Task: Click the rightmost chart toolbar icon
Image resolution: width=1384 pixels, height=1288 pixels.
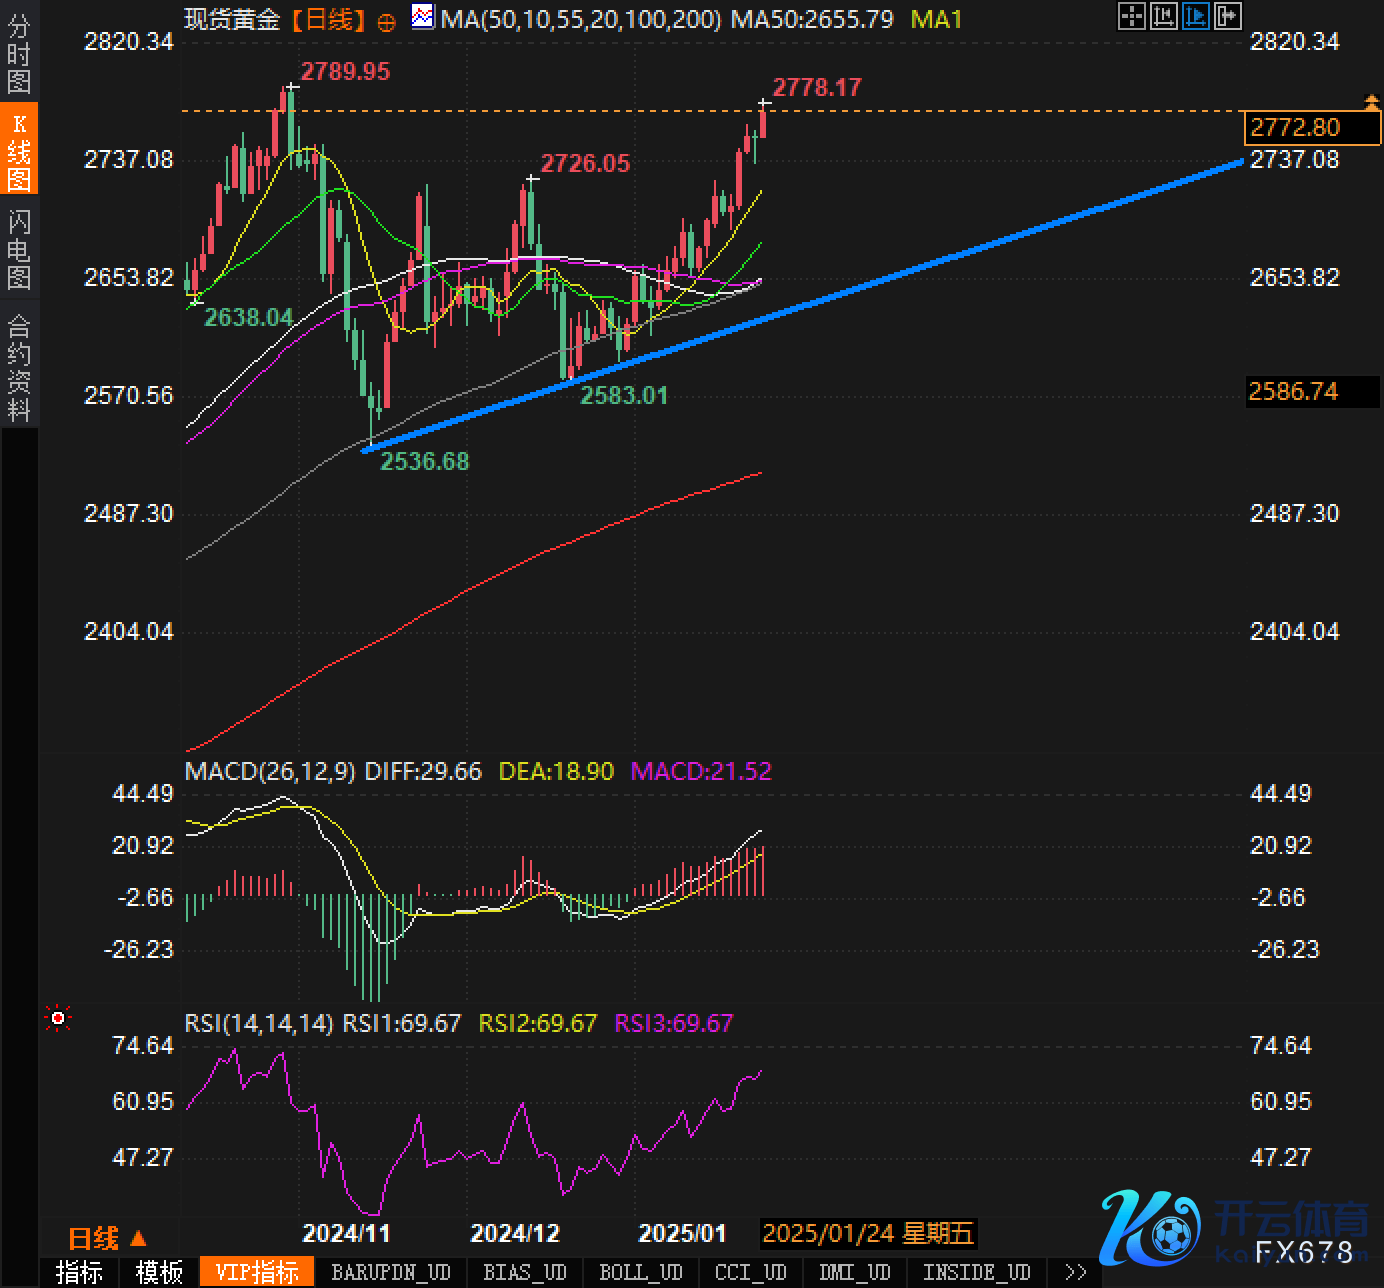Action: [1227, 16]
